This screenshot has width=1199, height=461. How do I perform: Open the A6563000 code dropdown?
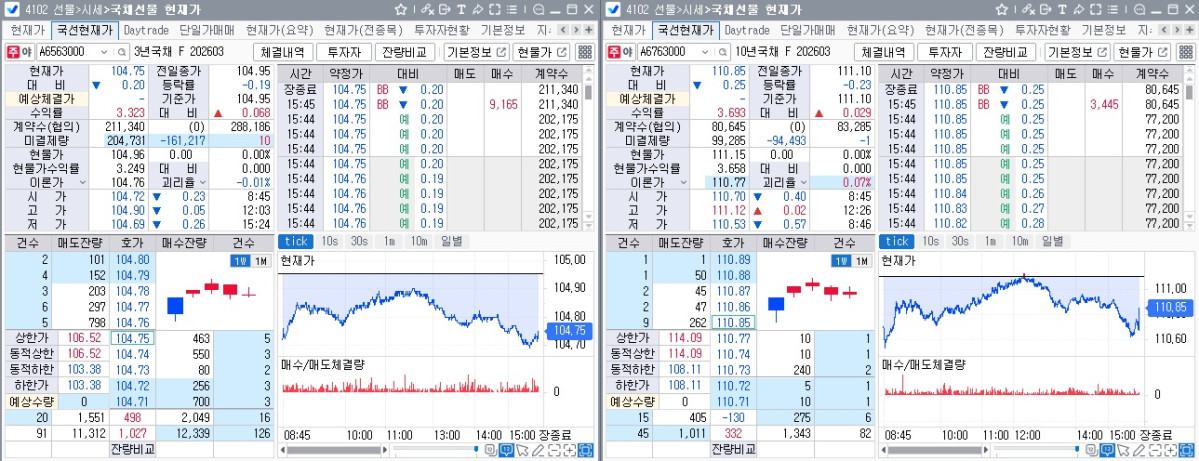(104, 52)
